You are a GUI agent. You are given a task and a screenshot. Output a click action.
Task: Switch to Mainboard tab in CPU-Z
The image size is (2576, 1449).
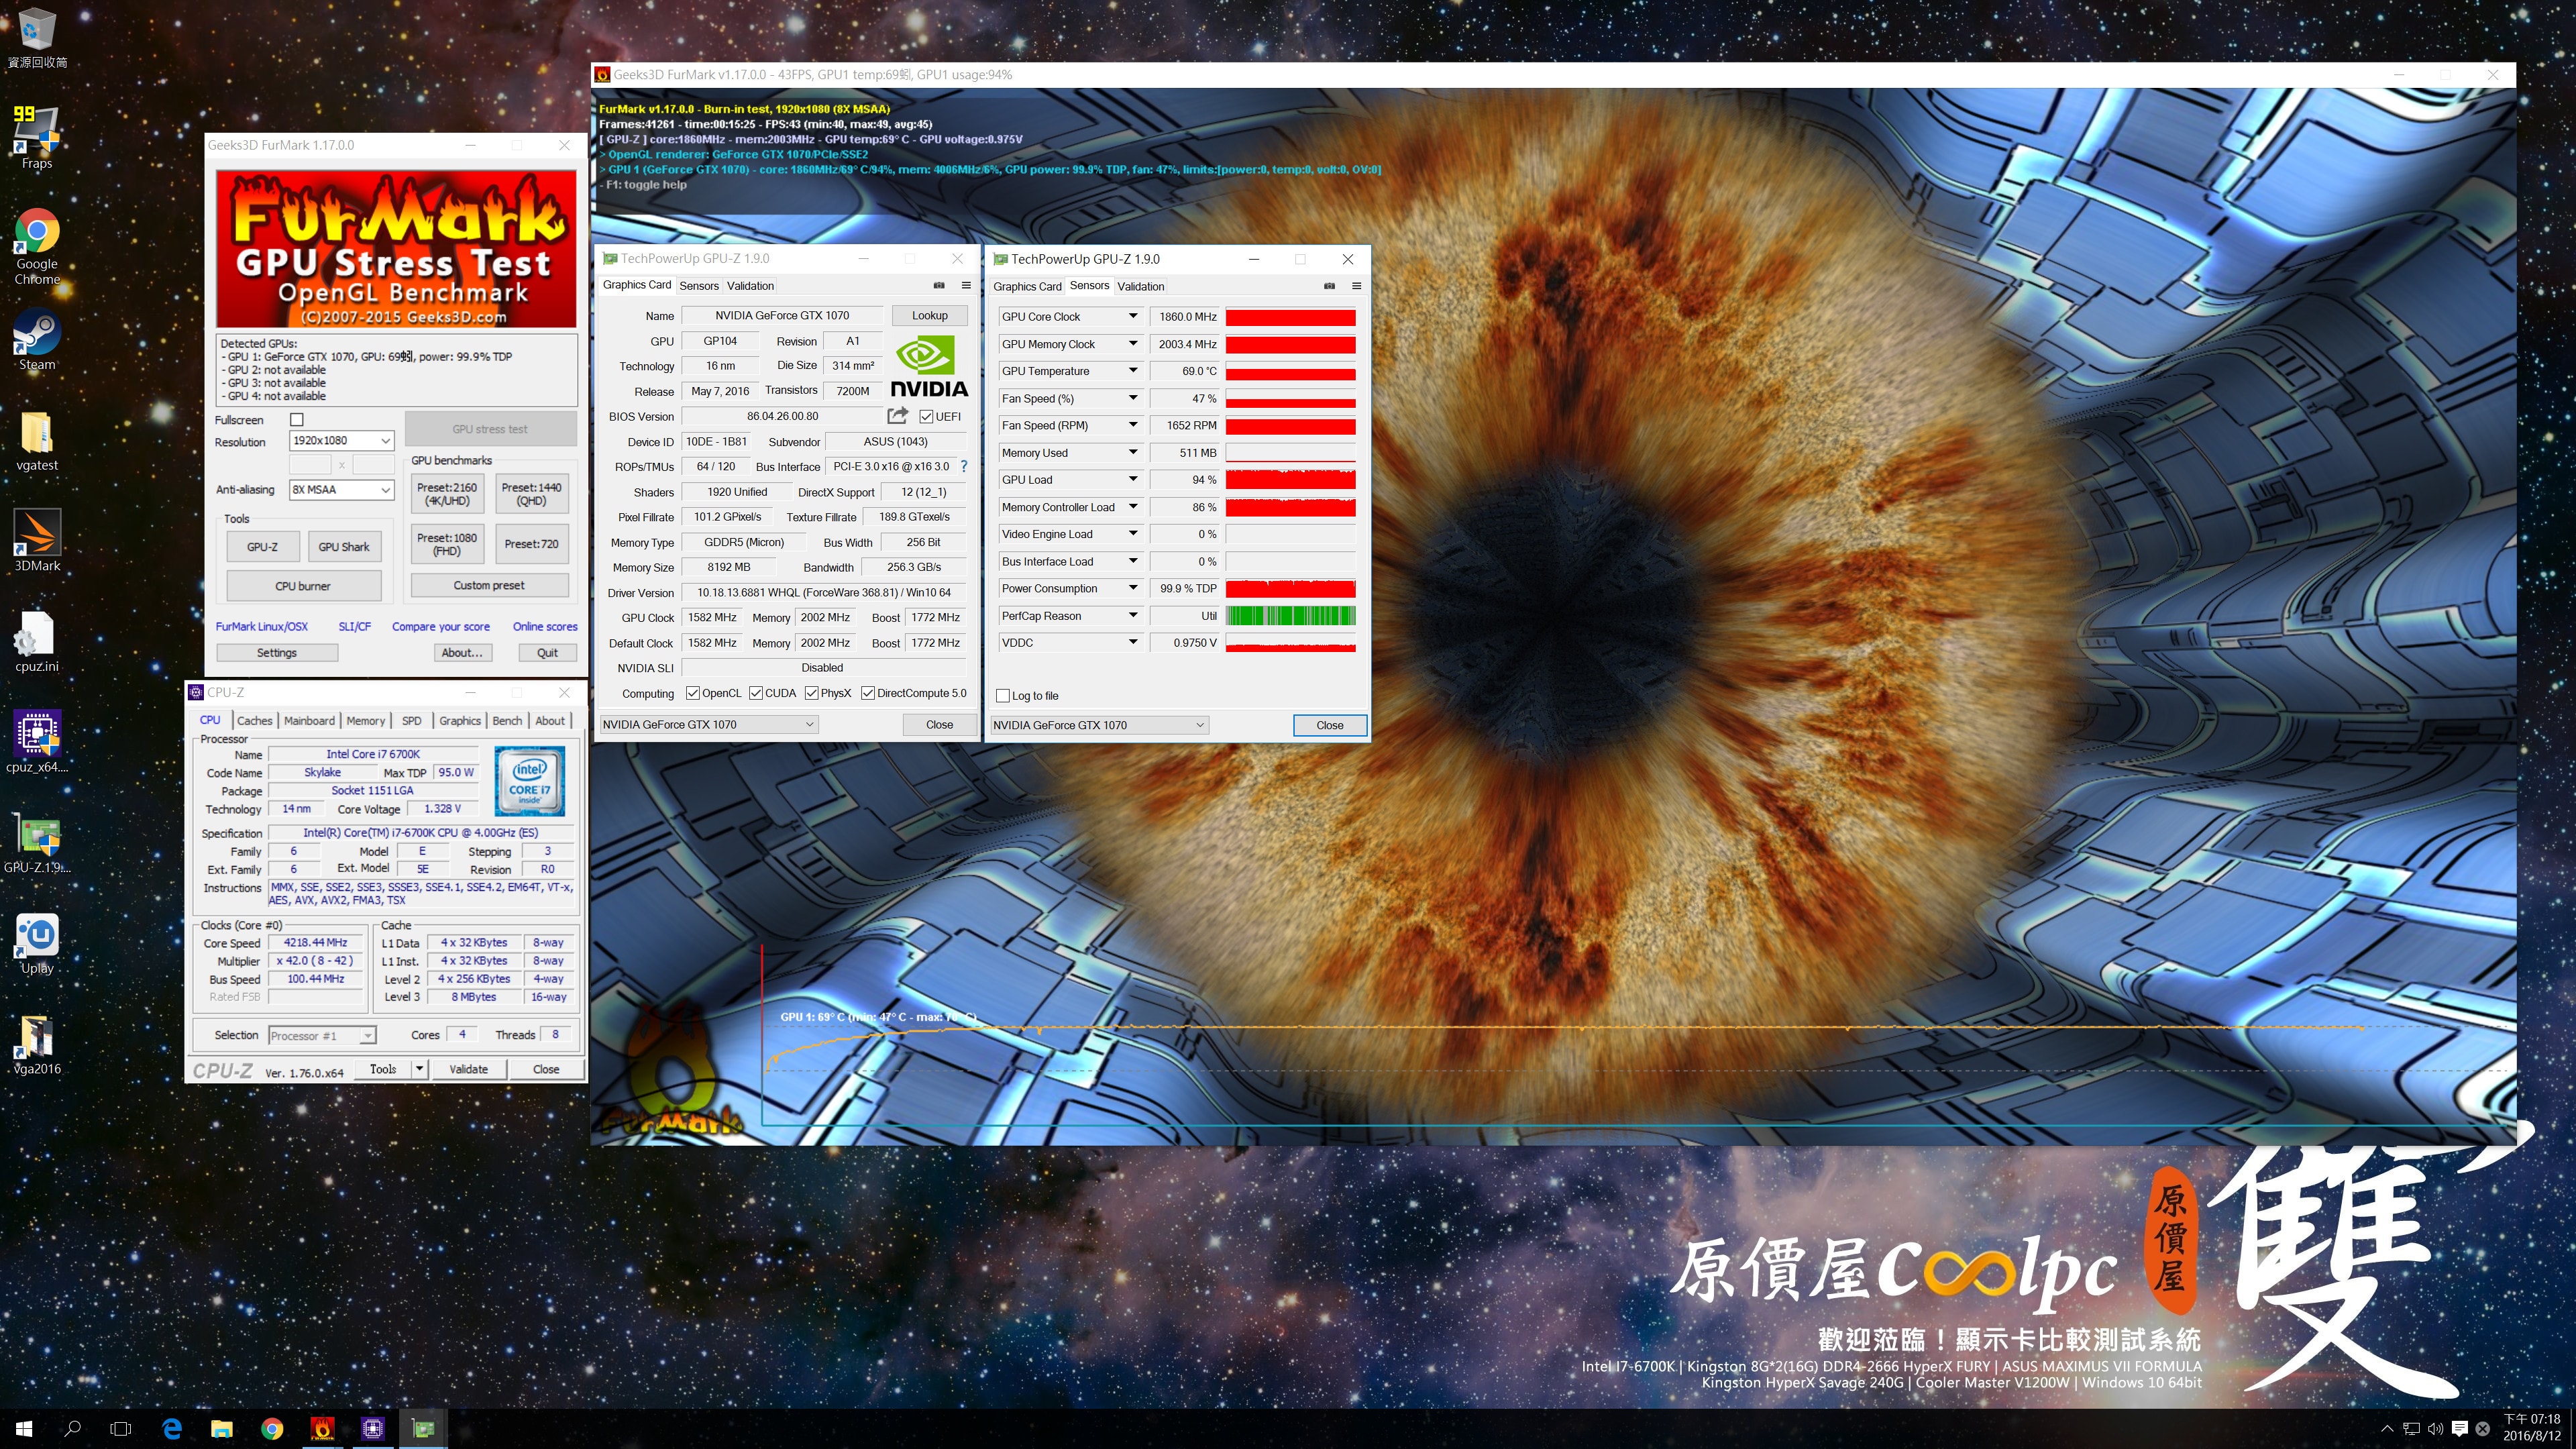309,720
